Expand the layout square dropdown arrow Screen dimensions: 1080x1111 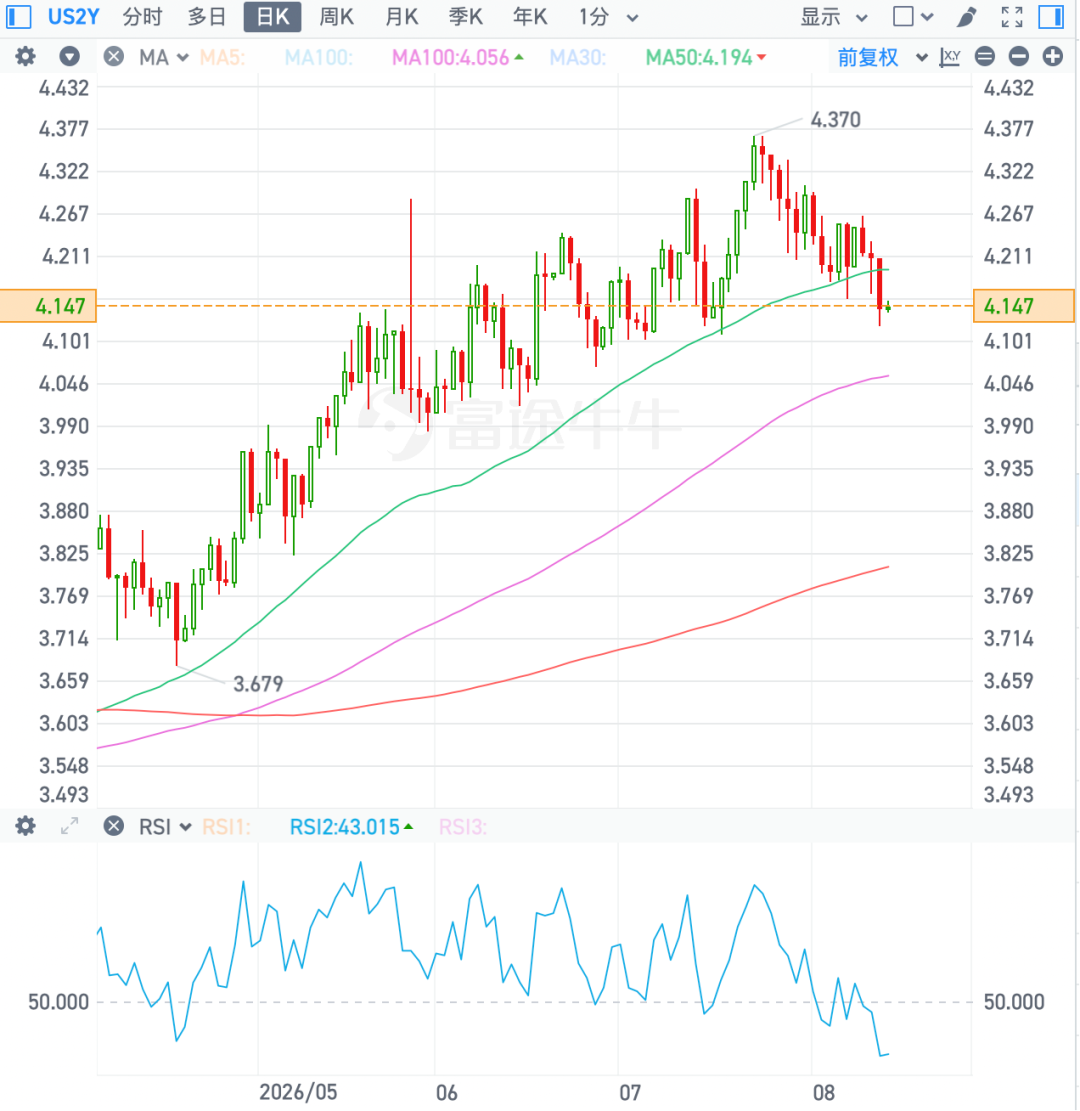tap(928, 17)
